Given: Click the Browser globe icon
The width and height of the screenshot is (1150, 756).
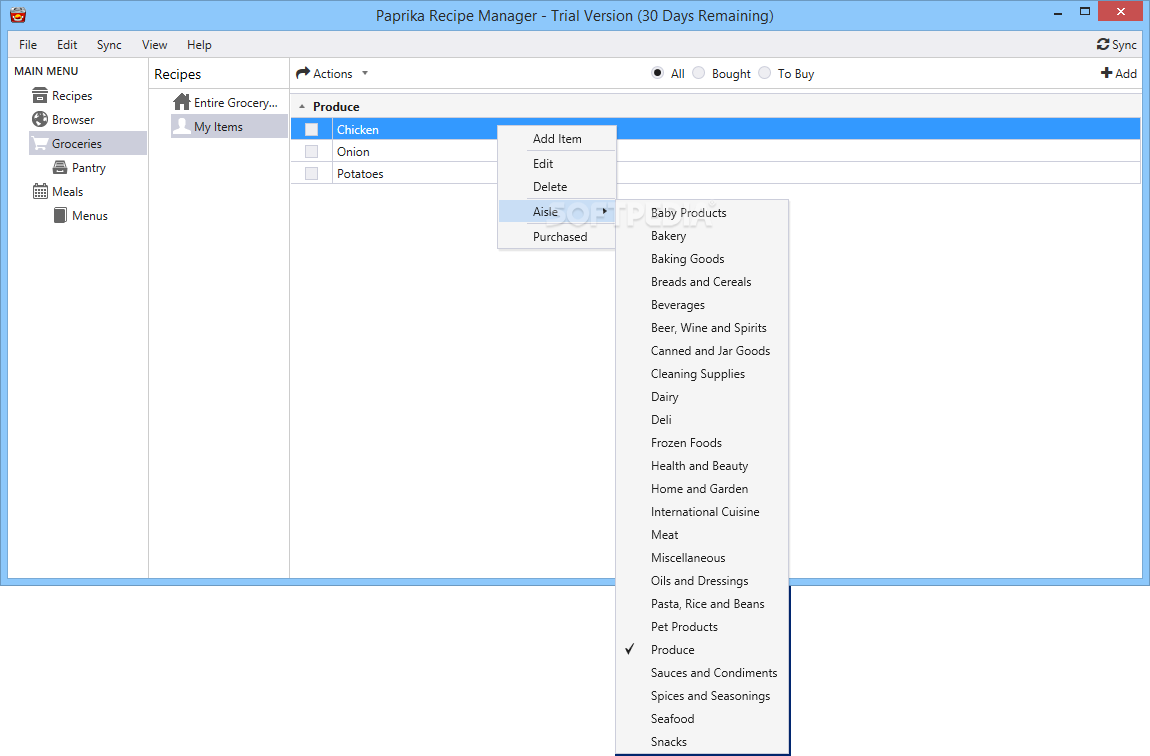Looking at the screenshot, I should tap(40, 120).
